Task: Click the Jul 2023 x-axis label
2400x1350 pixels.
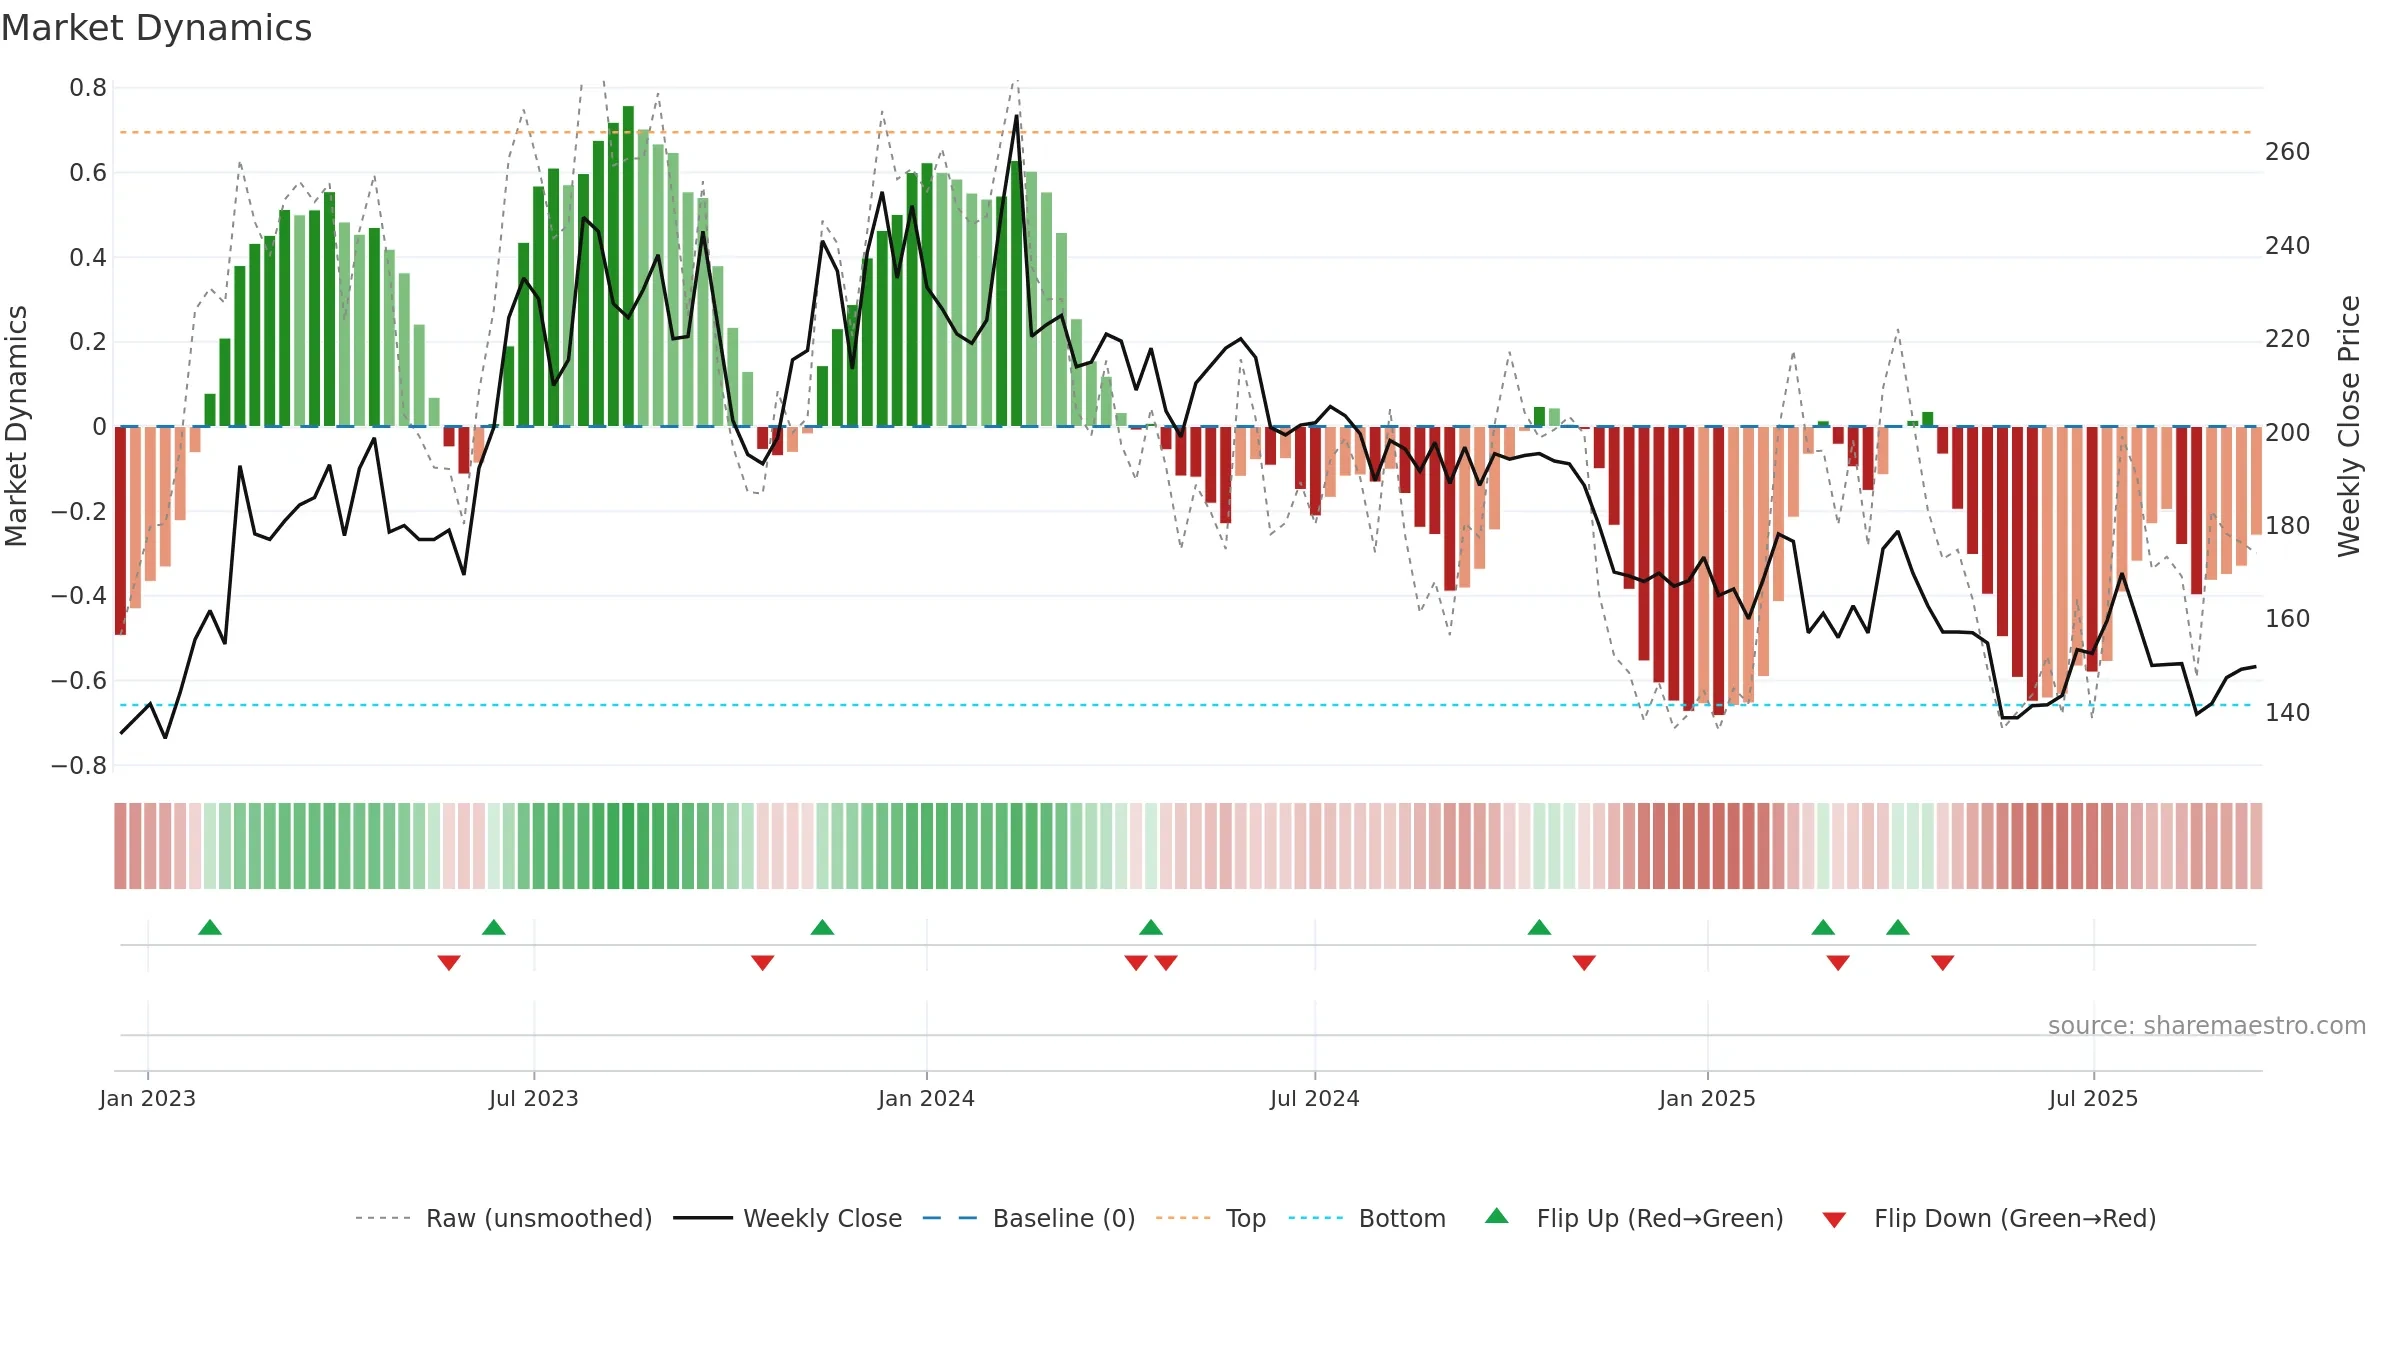Action: click(x=534, y=1098)
